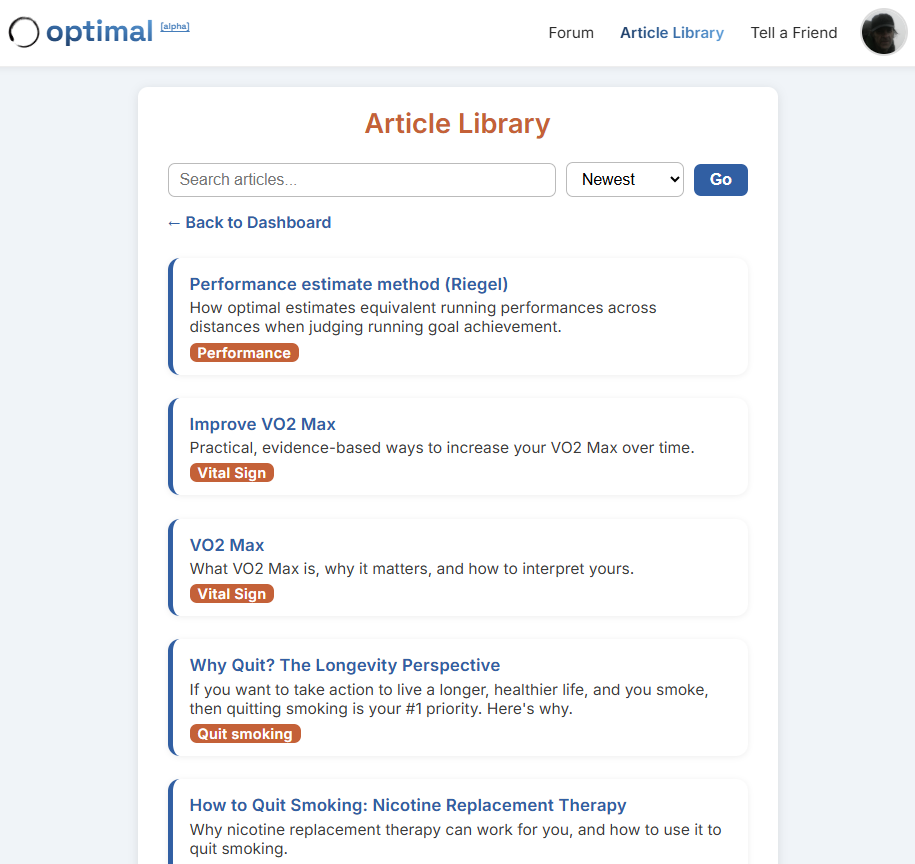The image size is (915, 864).
Task: Select the Performance tag badge
Action: [x=244, y=352]
